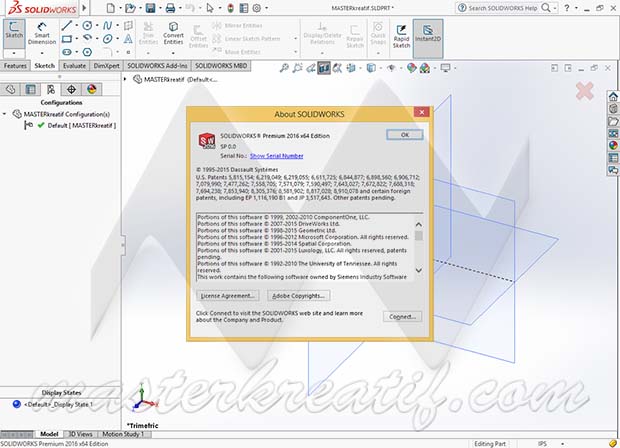Open the Line tool dropdown arrow
Viewport: 620px width, 448px height.
[x=76, y=26]
